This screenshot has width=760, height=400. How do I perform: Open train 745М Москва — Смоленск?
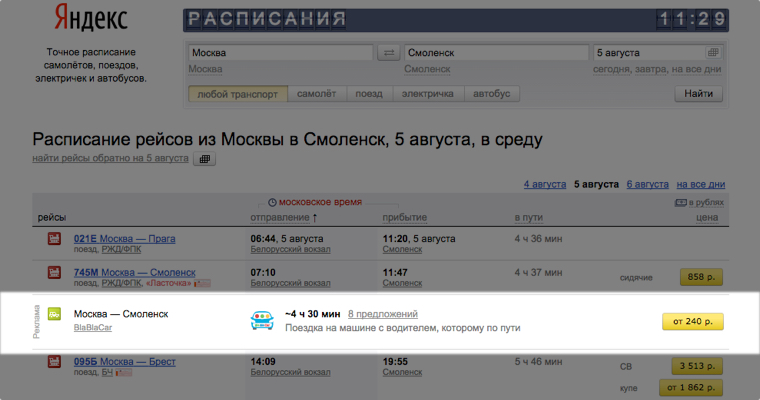[135, 272]
